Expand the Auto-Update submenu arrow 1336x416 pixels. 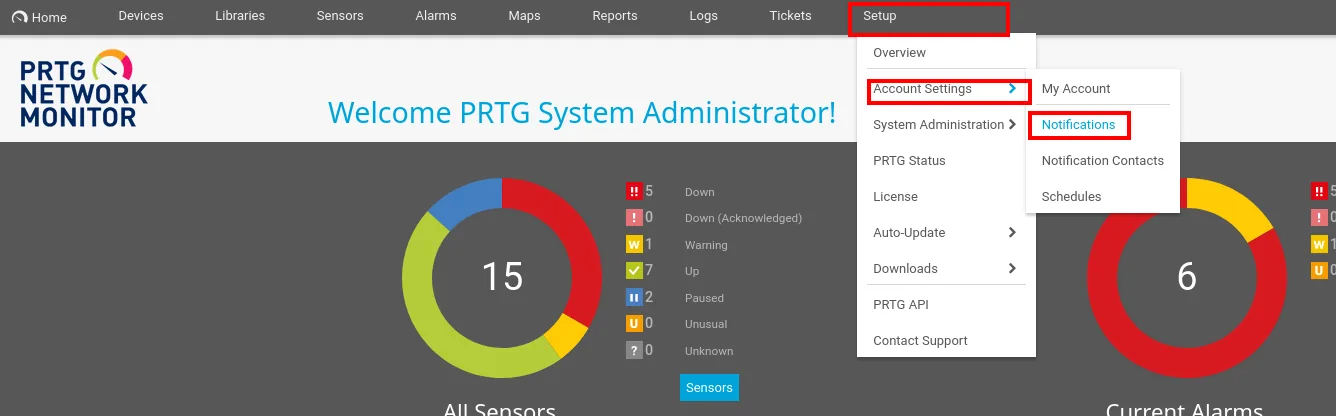1013,232
